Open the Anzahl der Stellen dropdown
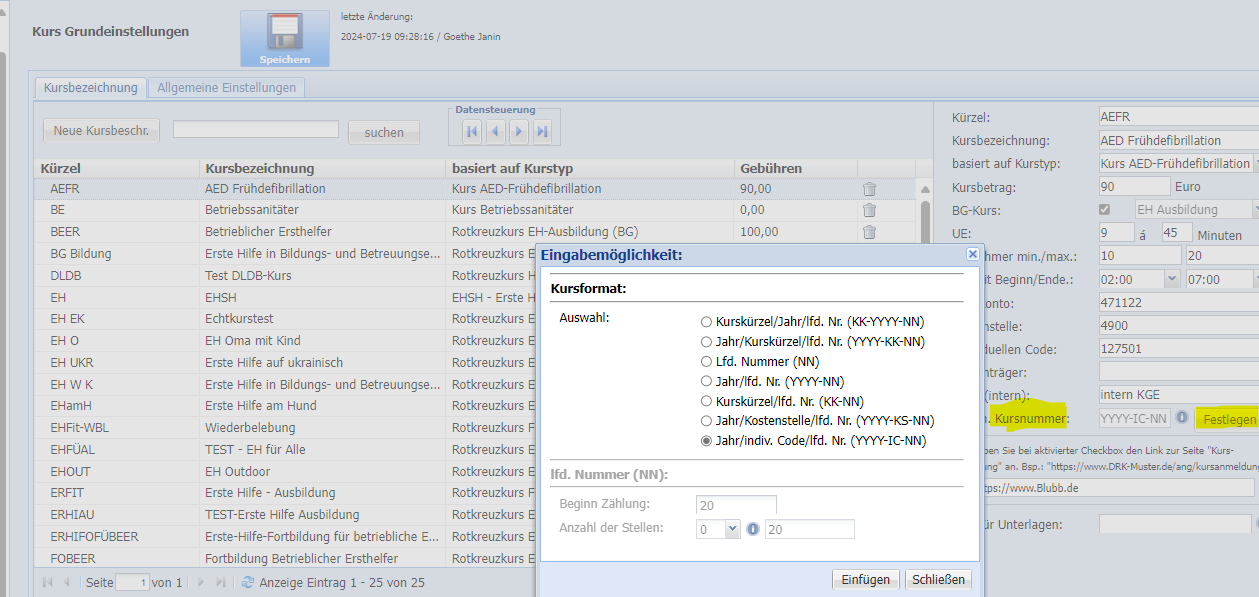Viewport: 1259px width, 597px height. tap(732, 529)
